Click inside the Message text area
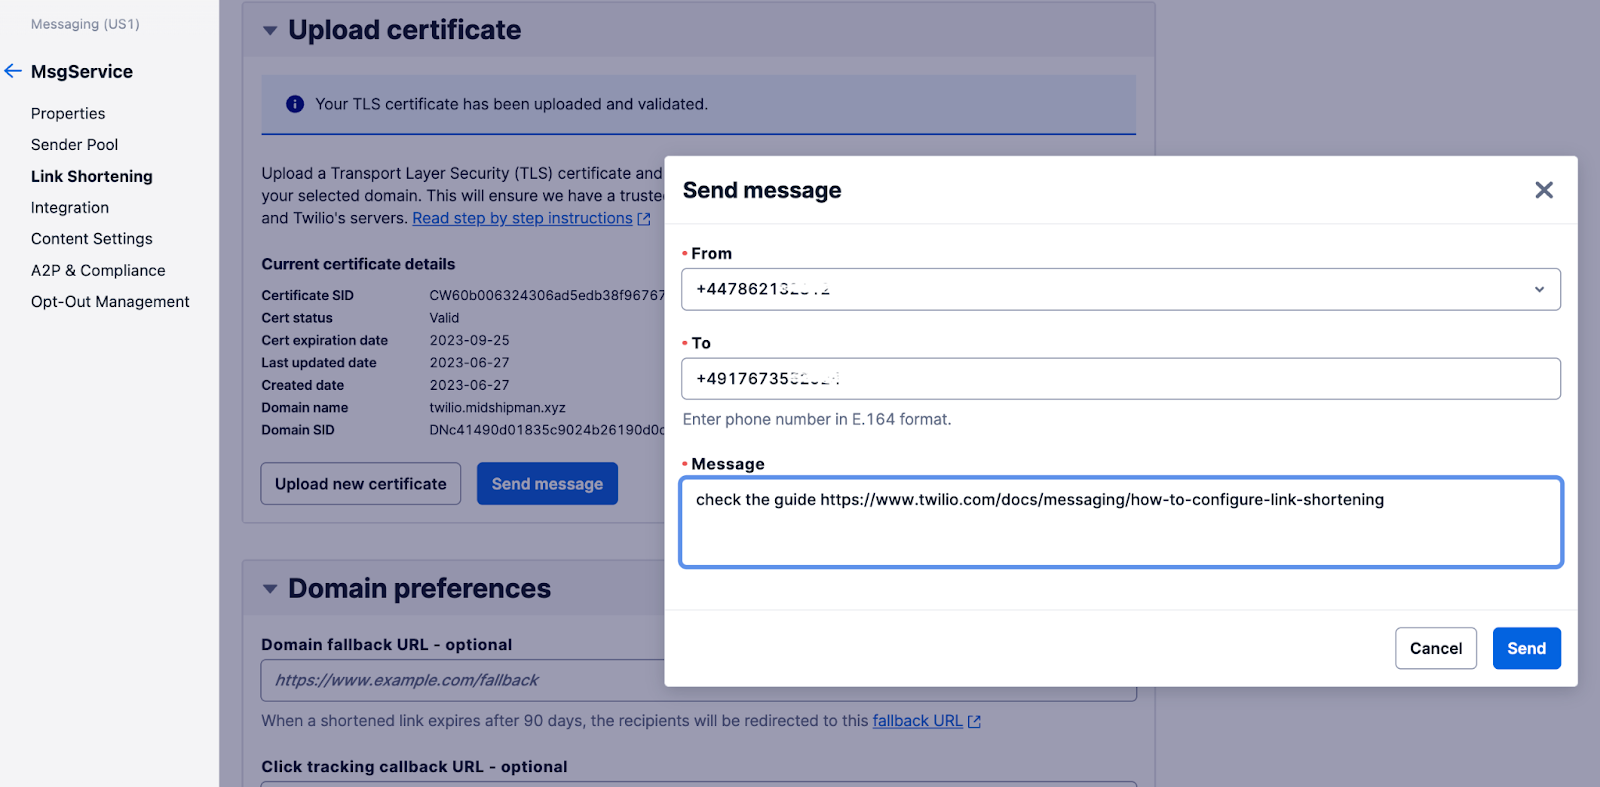This screenshot has height=787, width=1600. [x=1120, y=522]
